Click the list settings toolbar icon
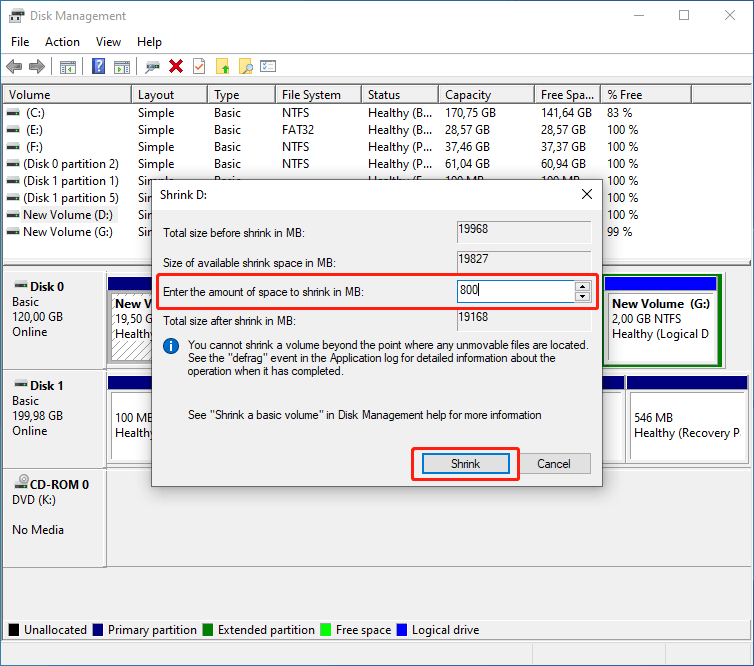 (268, 66)
